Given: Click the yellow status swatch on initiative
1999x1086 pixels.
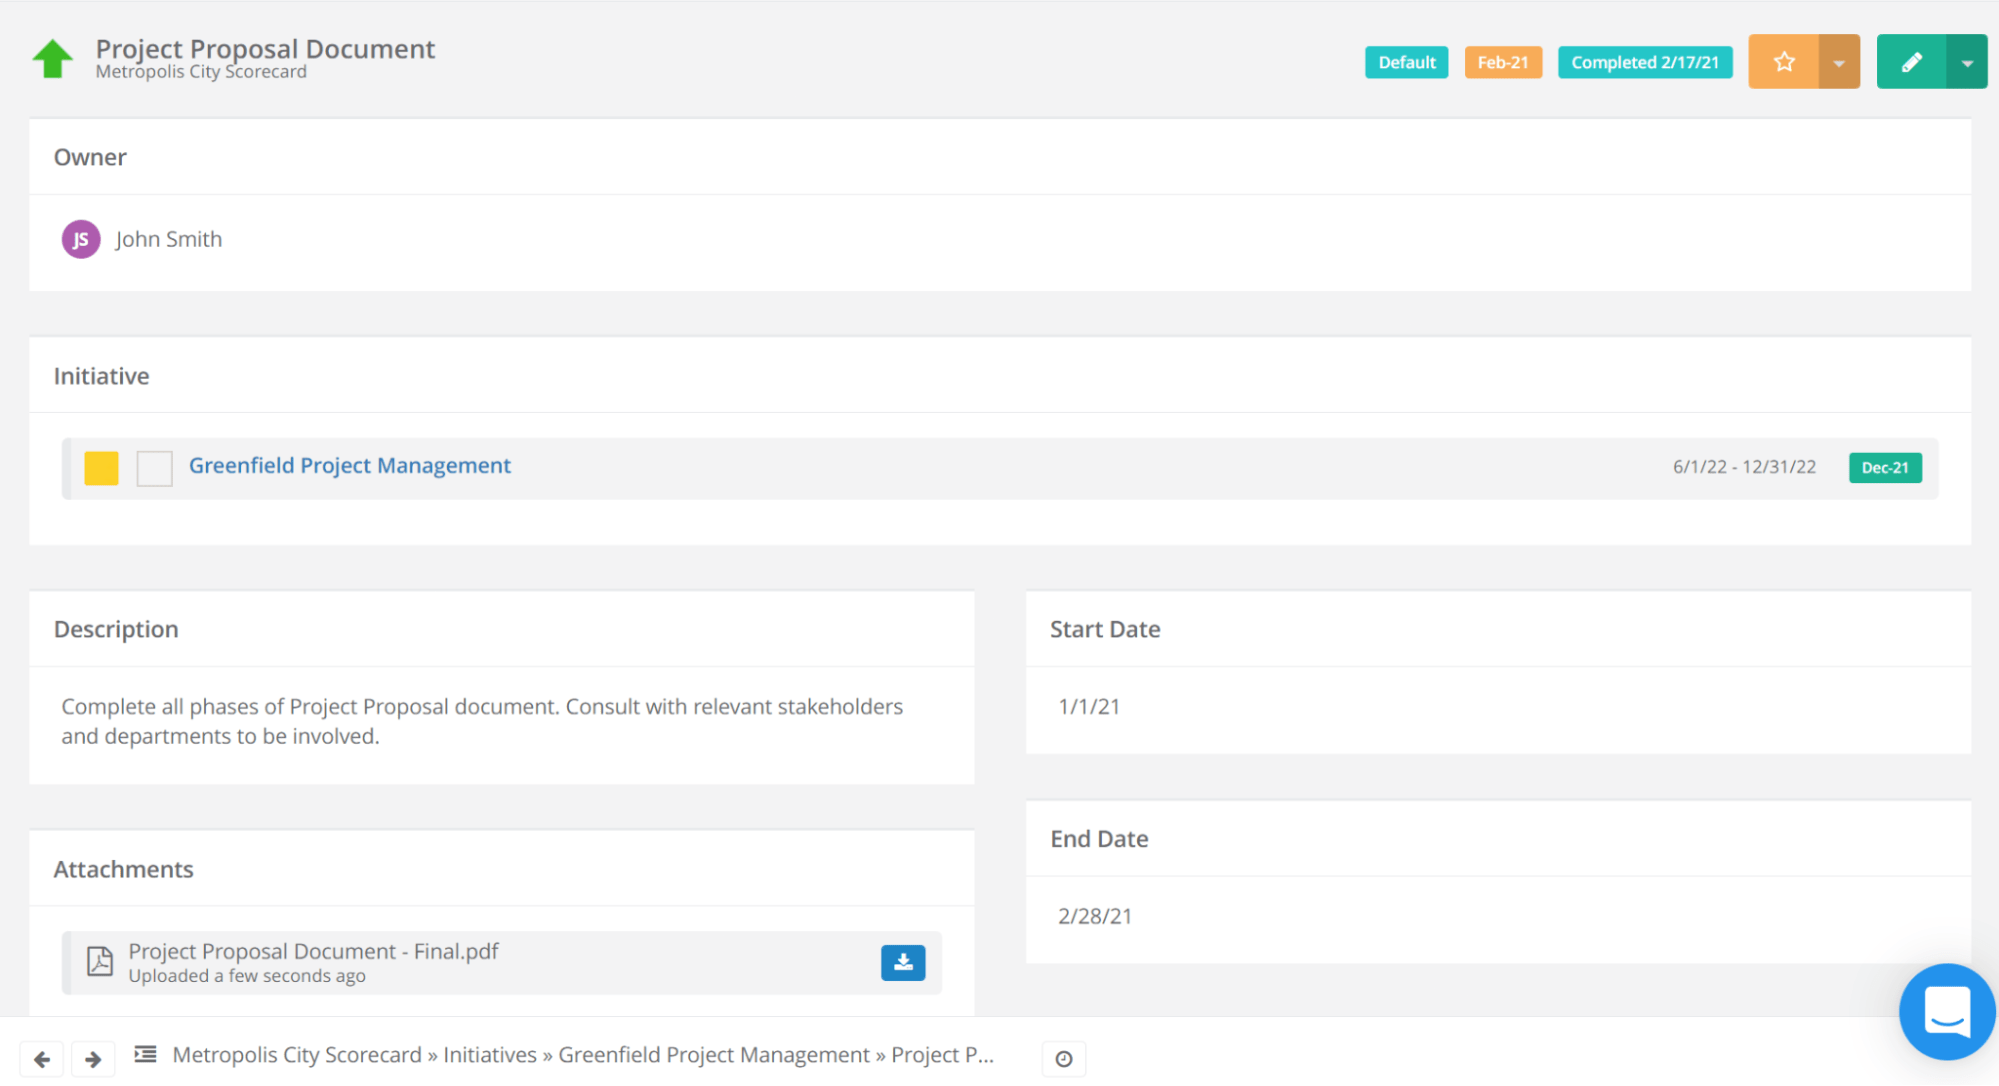Looking at the screenshot, I should pyautogui.click(x=101, y=468).
